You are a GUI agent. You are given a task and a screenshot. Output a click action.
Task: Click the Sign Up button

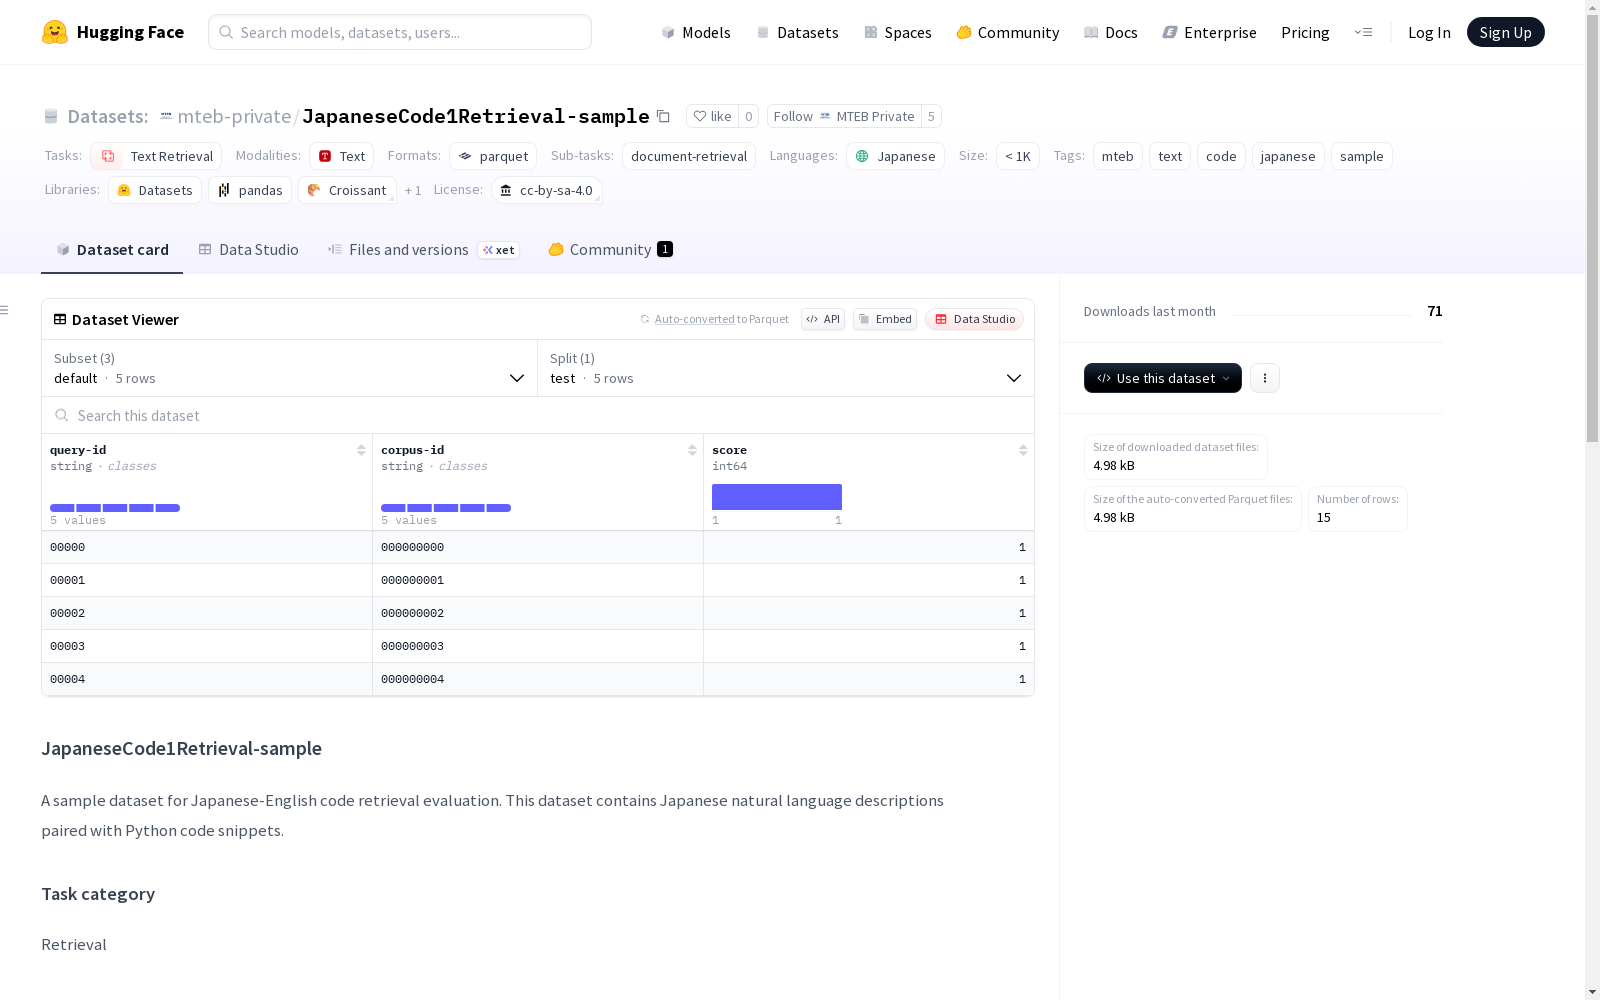click(1505, 32)
